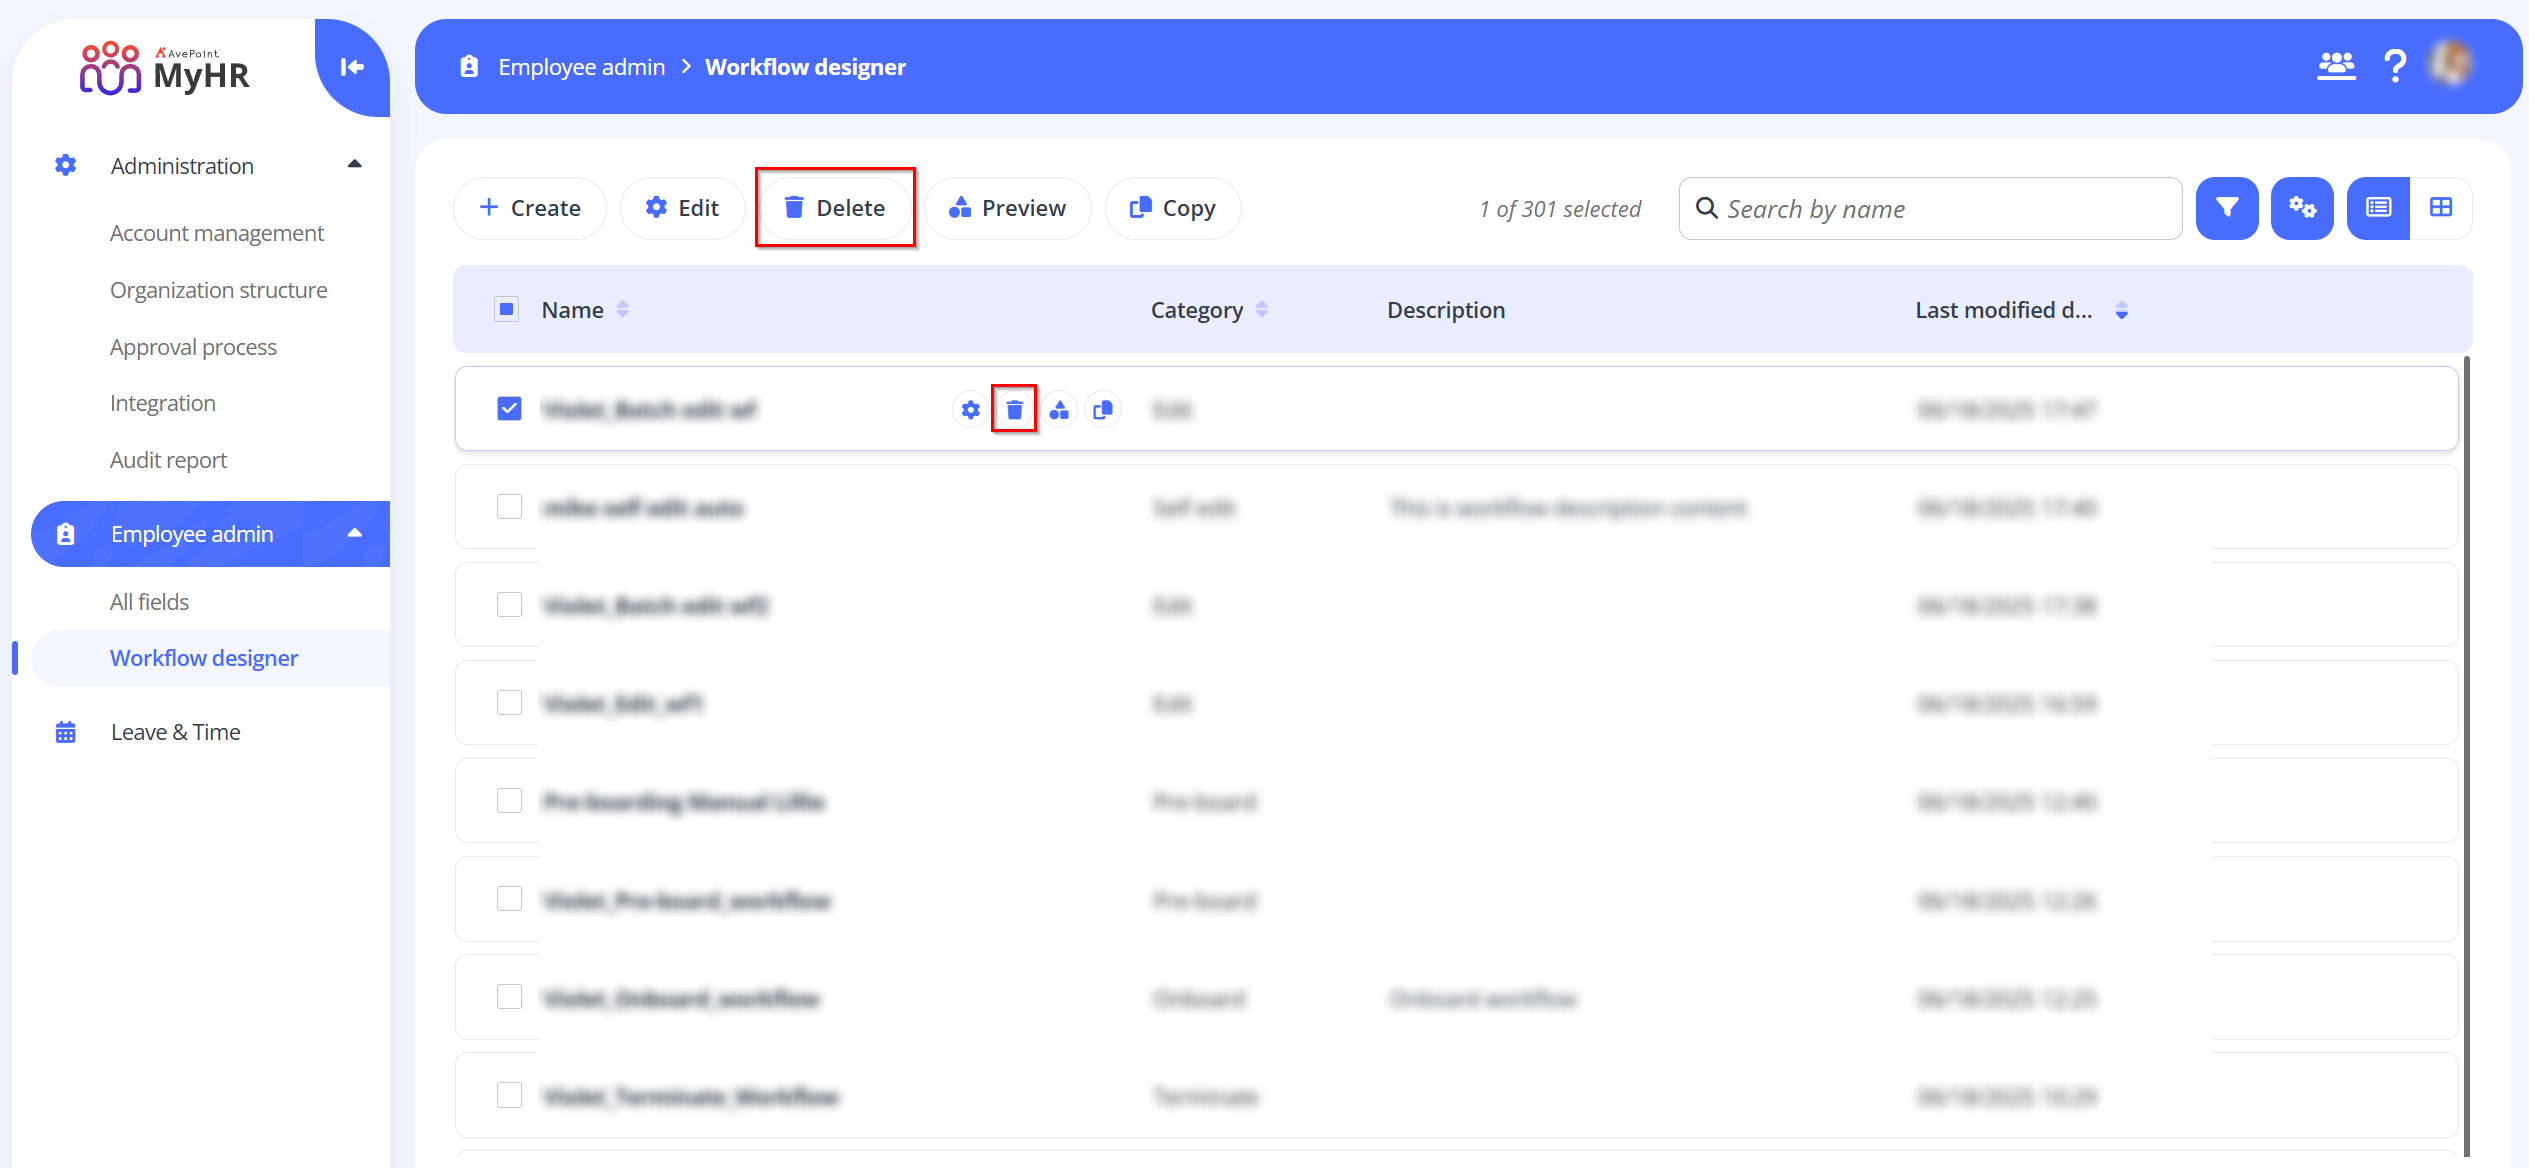Go to Employee admin breadcrumb link

point(581,67)
